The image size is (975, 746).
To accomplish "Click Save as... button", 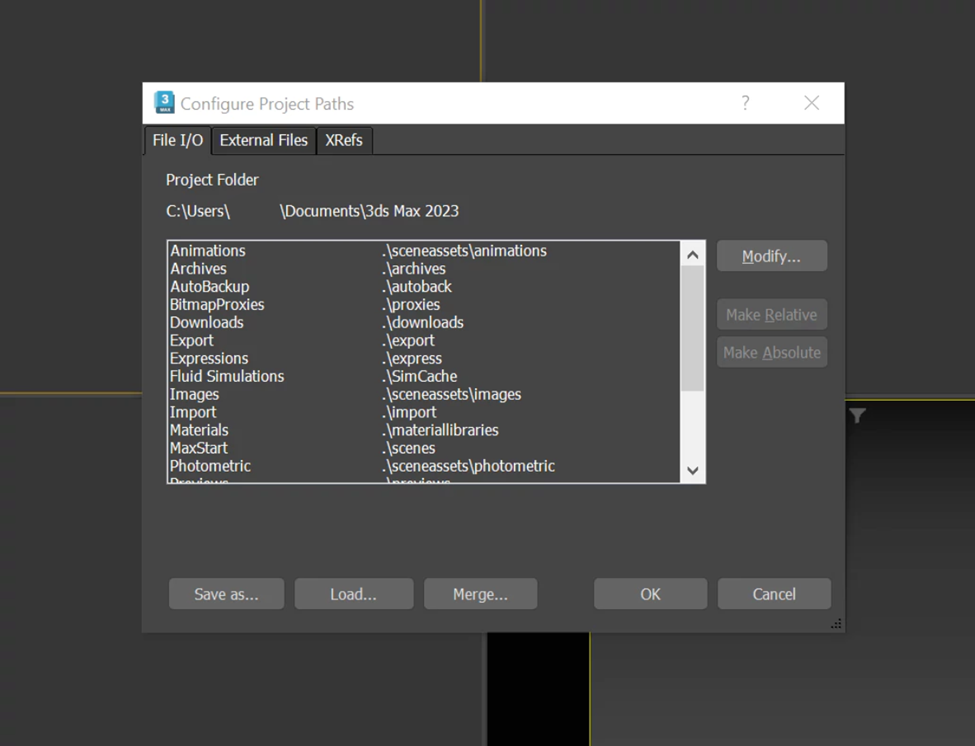I will point(226,594).
